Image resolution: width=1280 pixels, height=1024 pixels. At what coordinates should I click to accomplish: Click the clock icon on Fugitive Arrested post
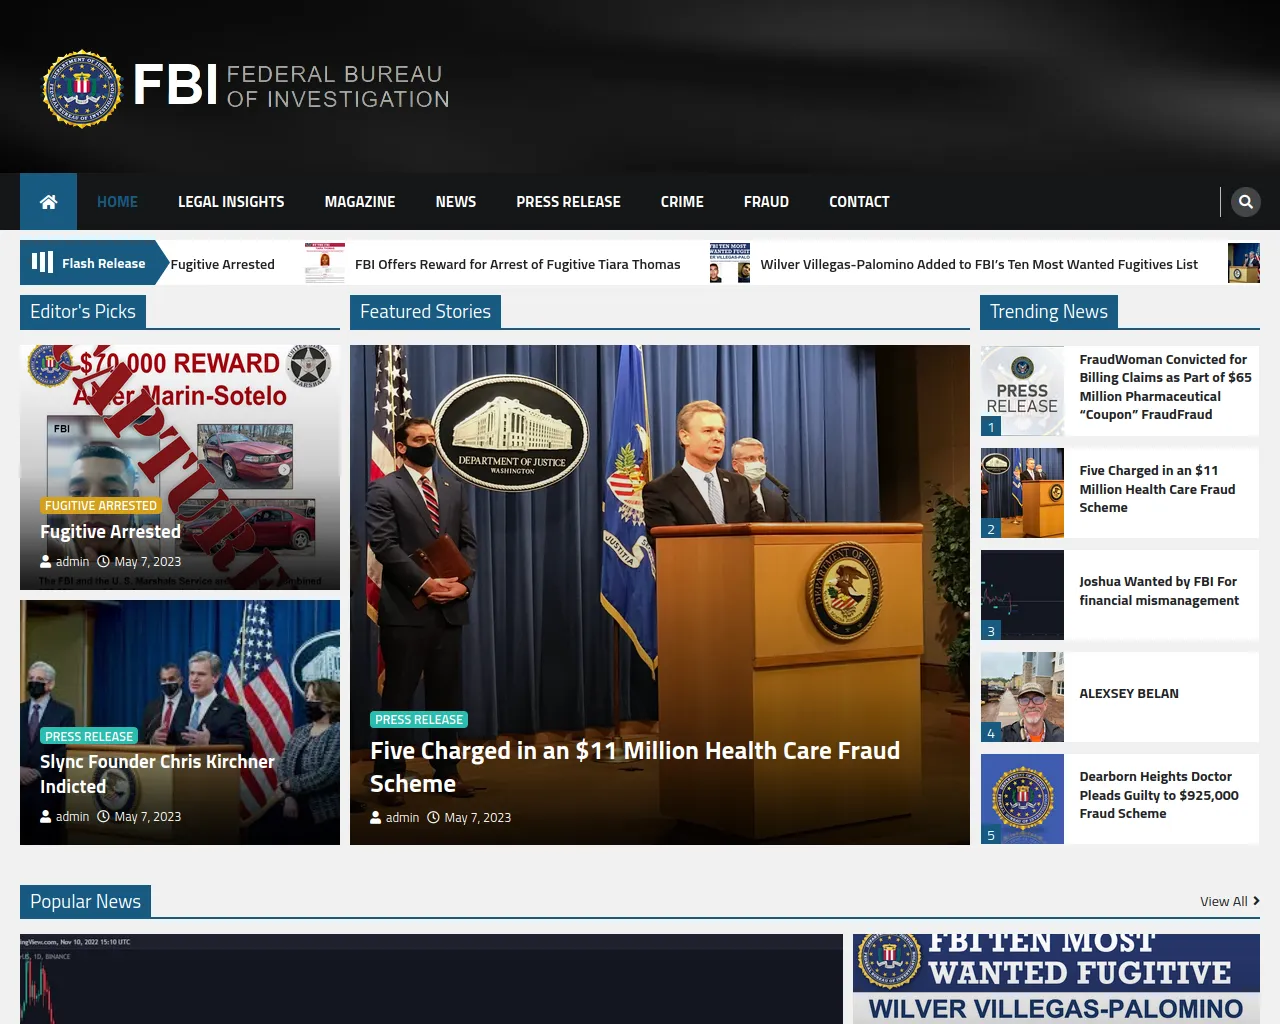click(103, 562)
